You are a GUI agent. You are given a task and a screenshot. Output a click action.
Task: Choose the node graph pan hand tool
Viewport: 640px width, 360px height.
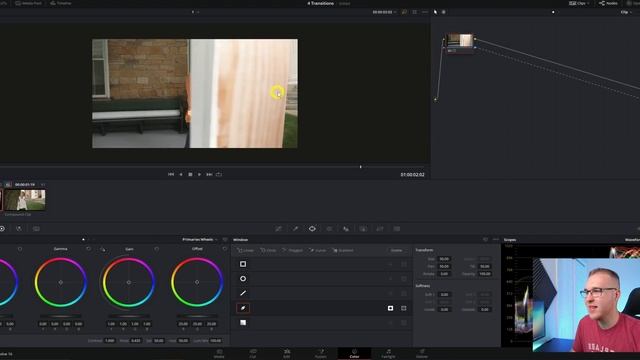444,12
